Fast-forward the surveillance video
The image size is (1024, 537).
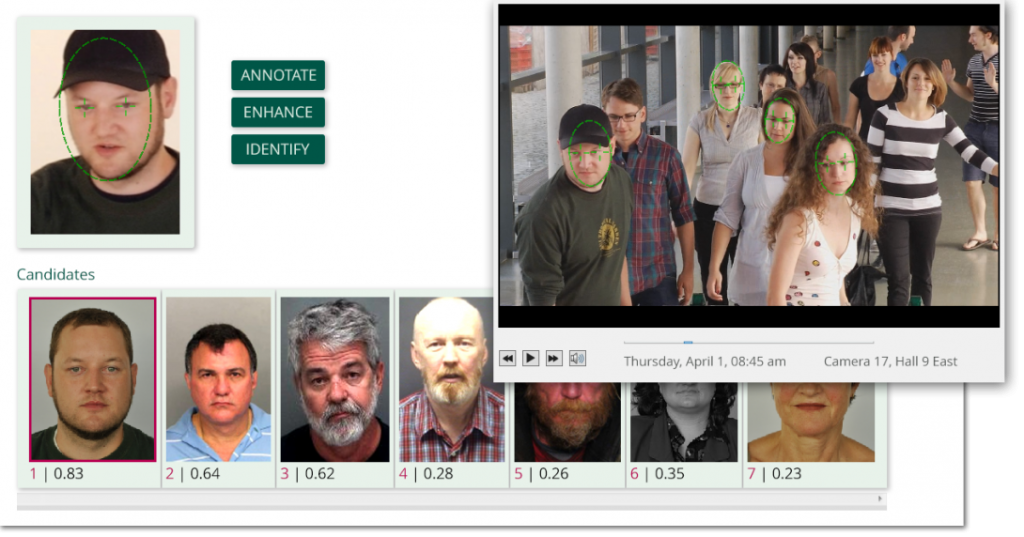pyautogui.click(x=554, y=358)
